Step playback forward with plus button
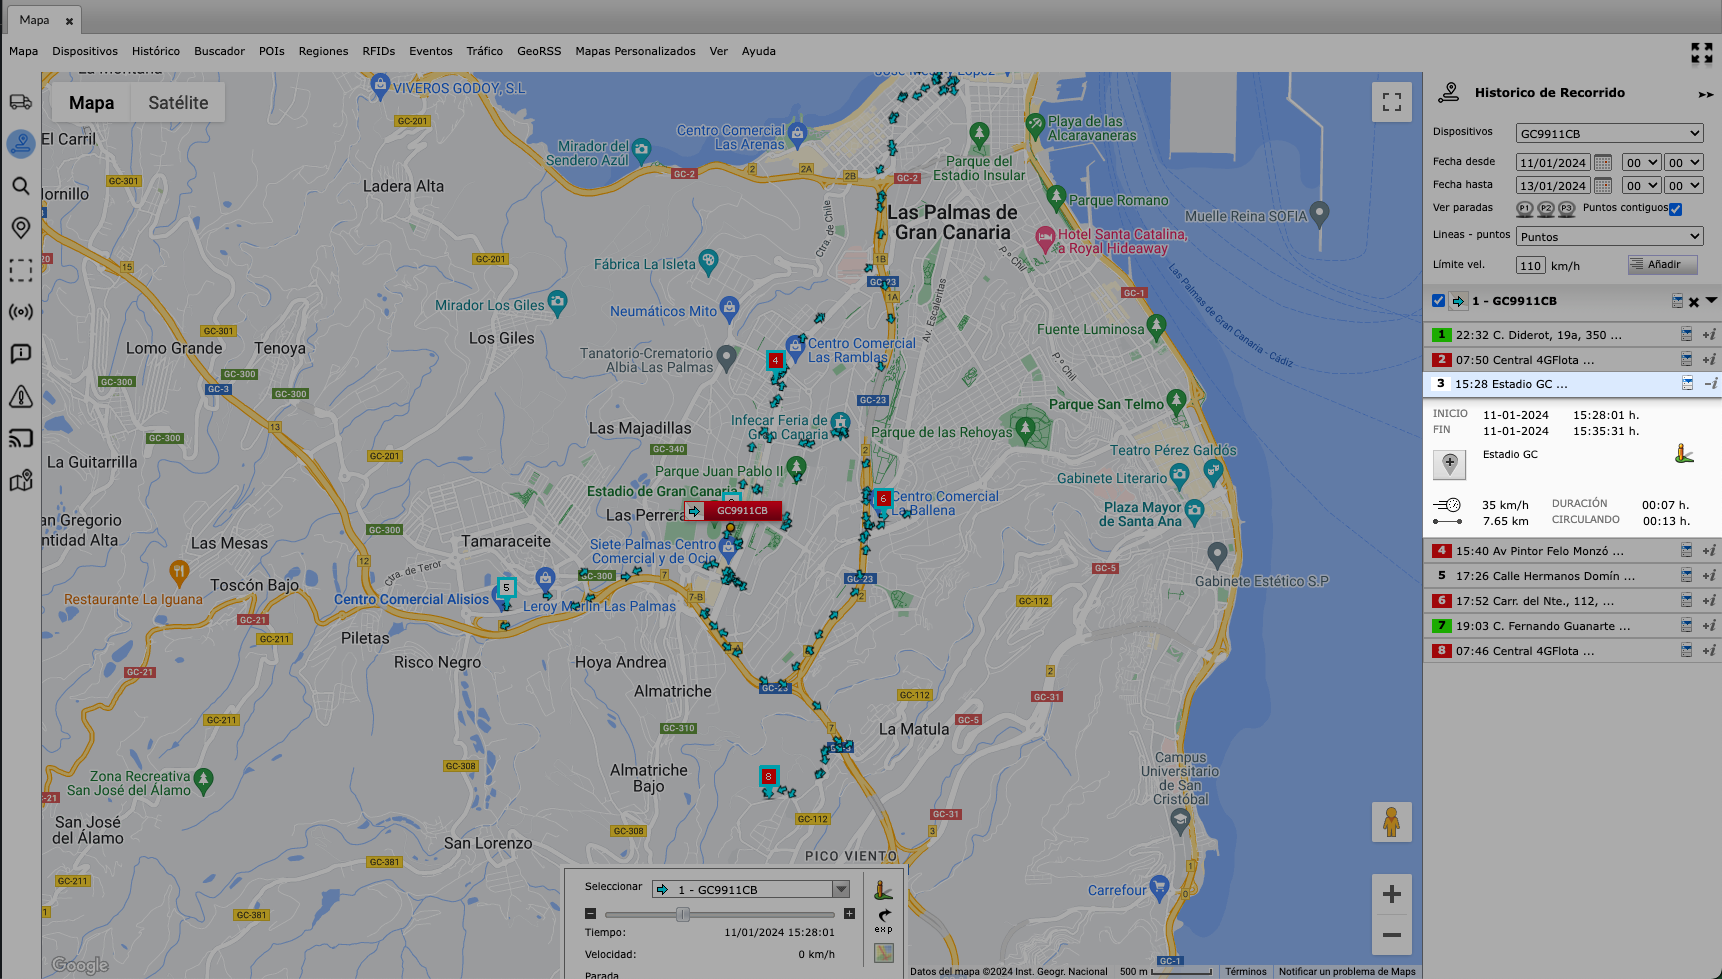The height and width of the screenshot is (979, 1722). click(849, 914)
